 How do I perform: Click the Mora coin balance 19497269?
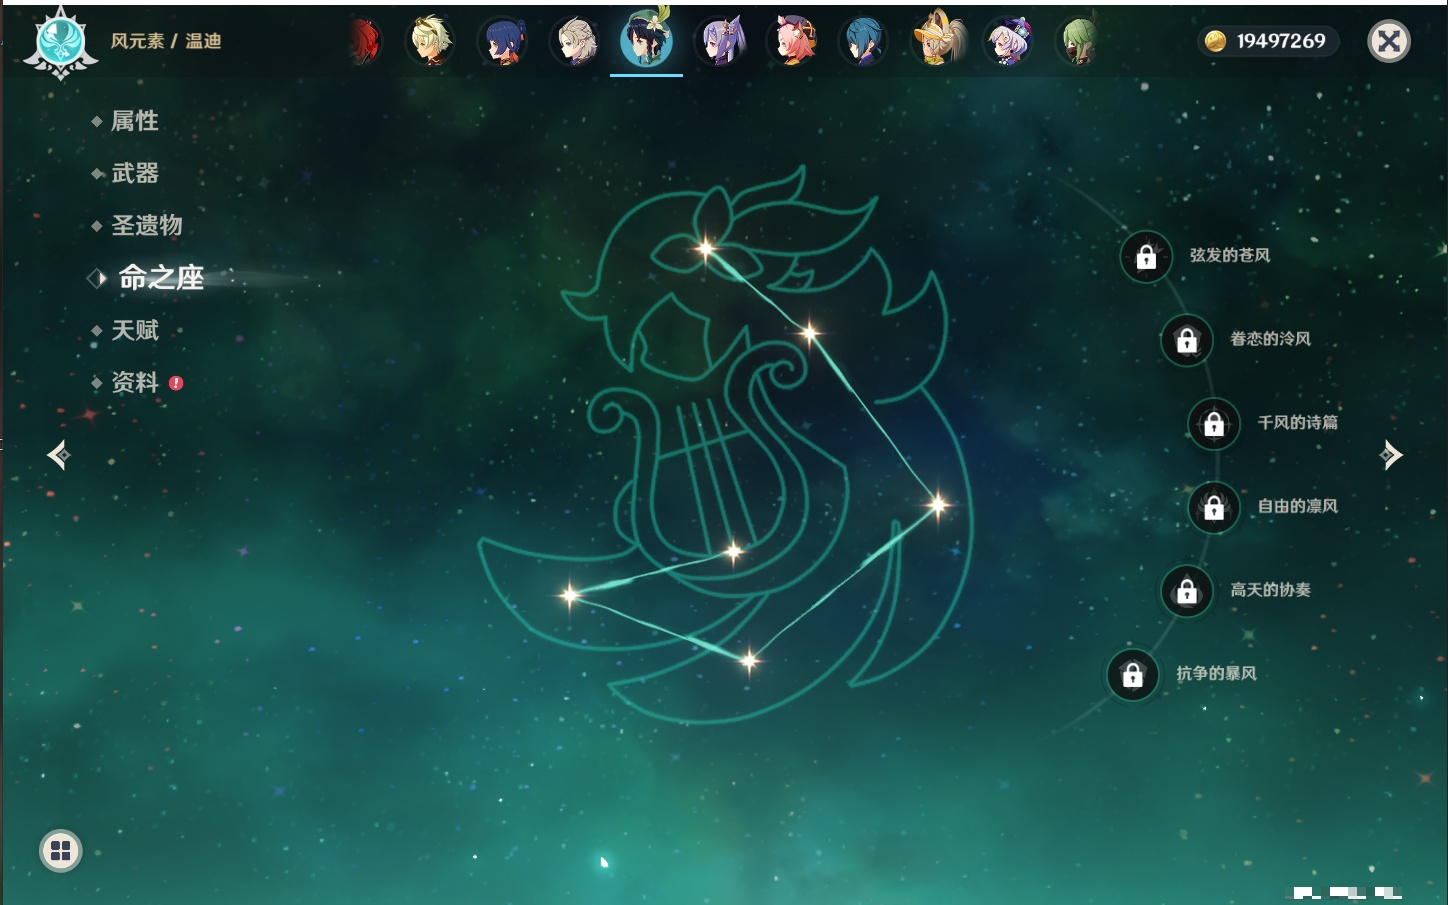click(x=1268, y=41)
